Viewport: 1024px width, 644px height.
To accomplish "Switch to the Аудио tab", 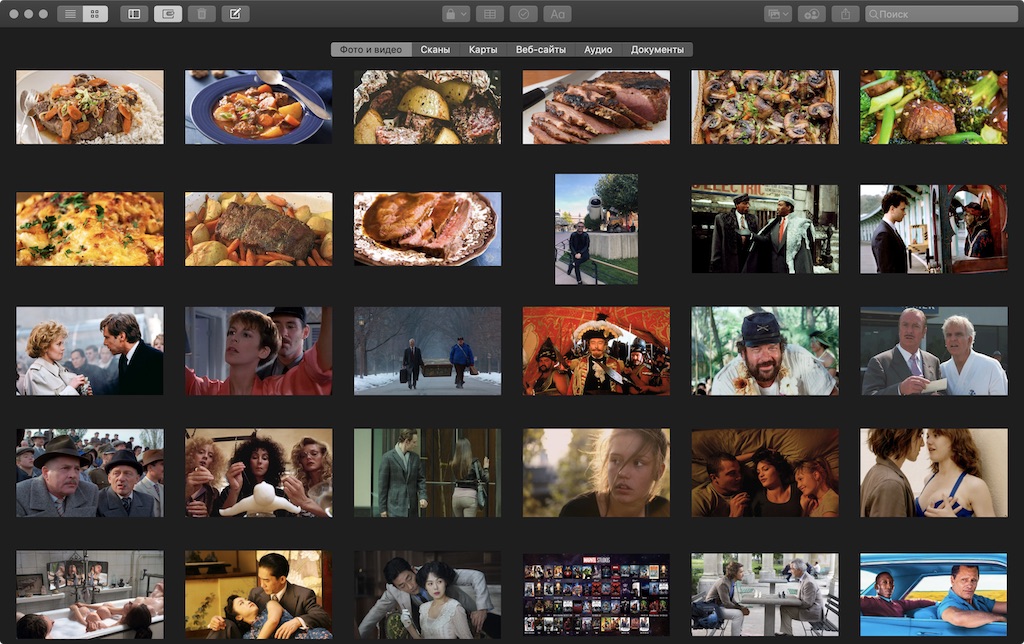I will 598,50.
